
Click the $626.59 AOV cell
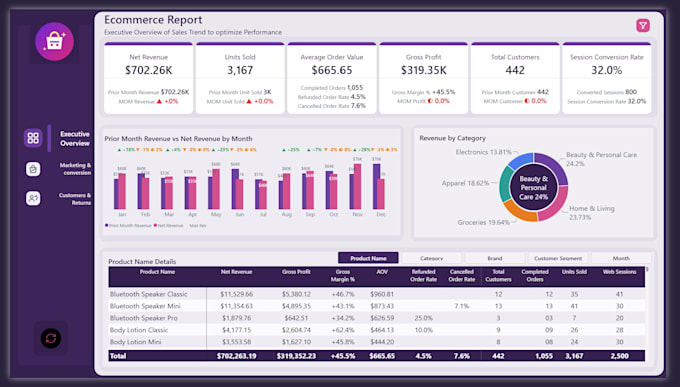click(x=382, y=318)
